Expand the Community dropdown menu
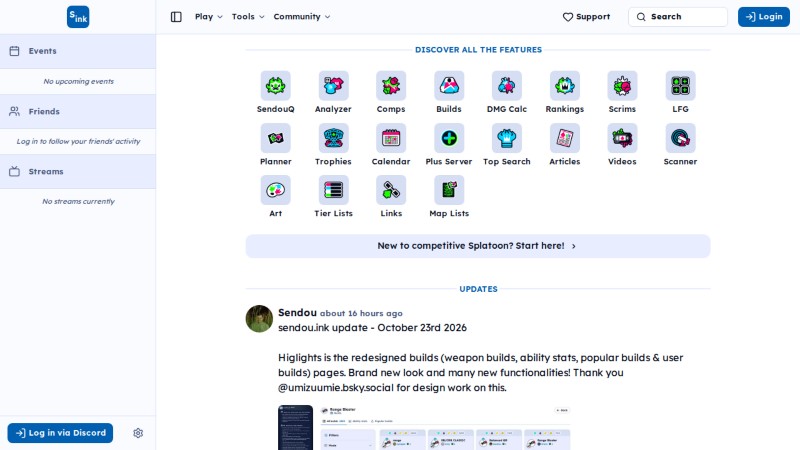Viewport: 800px width, 450px height. [x=302, y=17]
